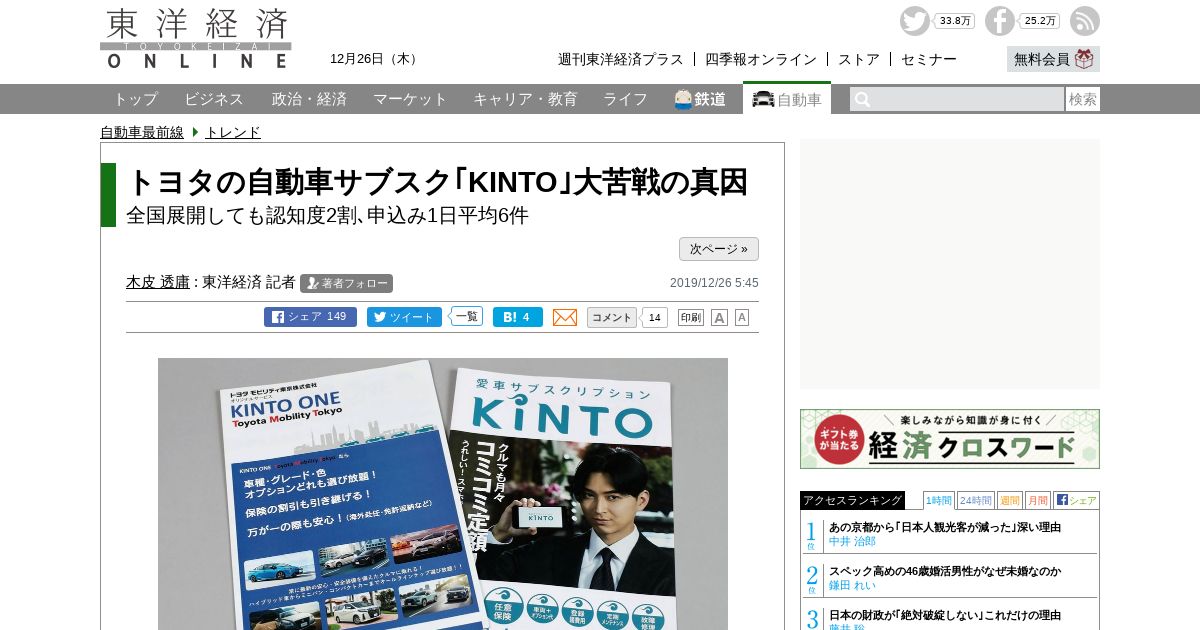Open the 政治・経済 navigation tab
The width and height of the screenshot is (1200, 630).
(x=309, y=99)
